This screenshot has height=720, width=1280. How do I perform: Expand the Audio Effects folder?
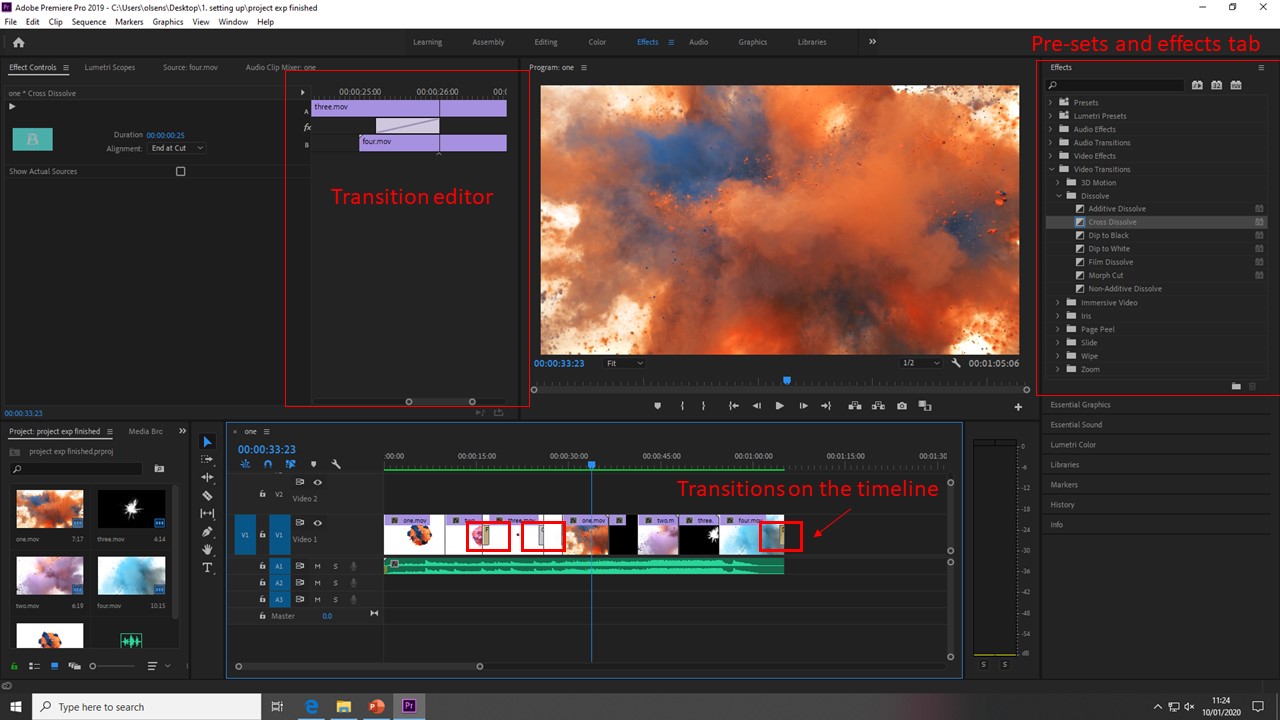1051,129
